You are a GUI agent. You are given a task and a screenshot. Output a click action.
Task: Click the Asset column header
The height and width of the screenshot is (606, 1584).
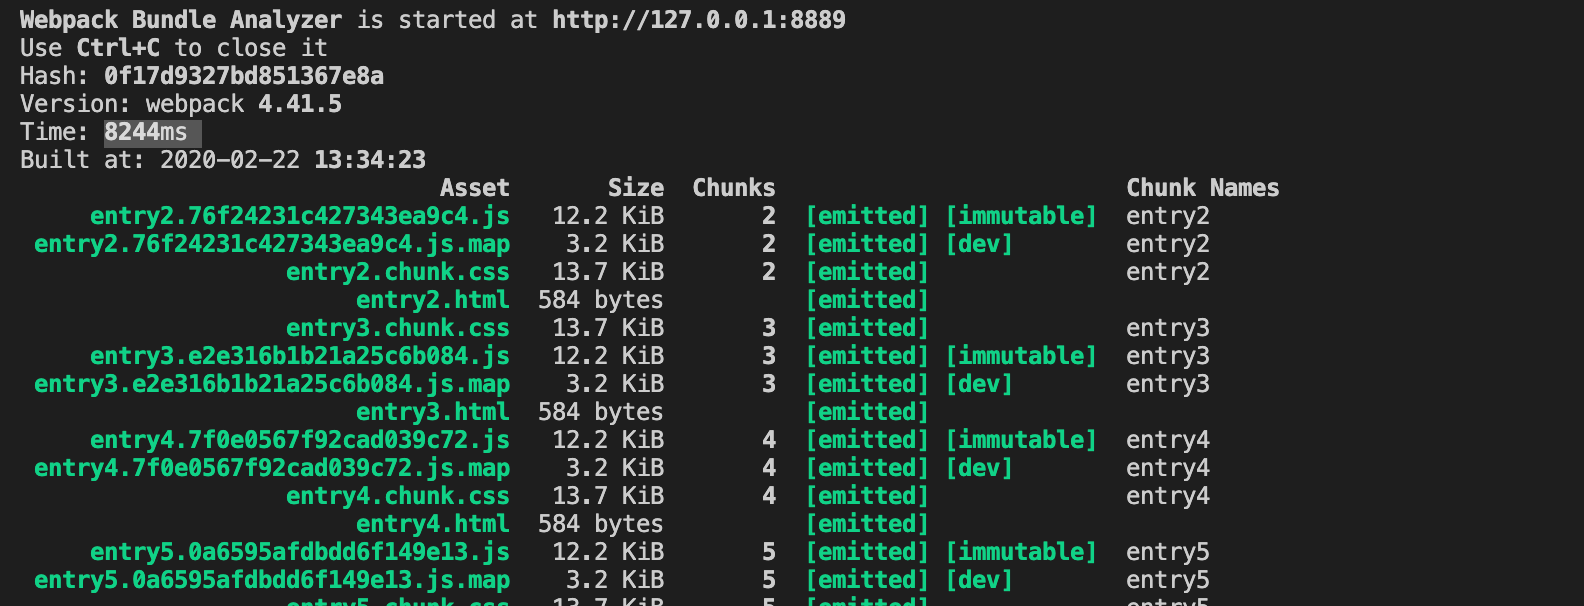tap(474, 188)
